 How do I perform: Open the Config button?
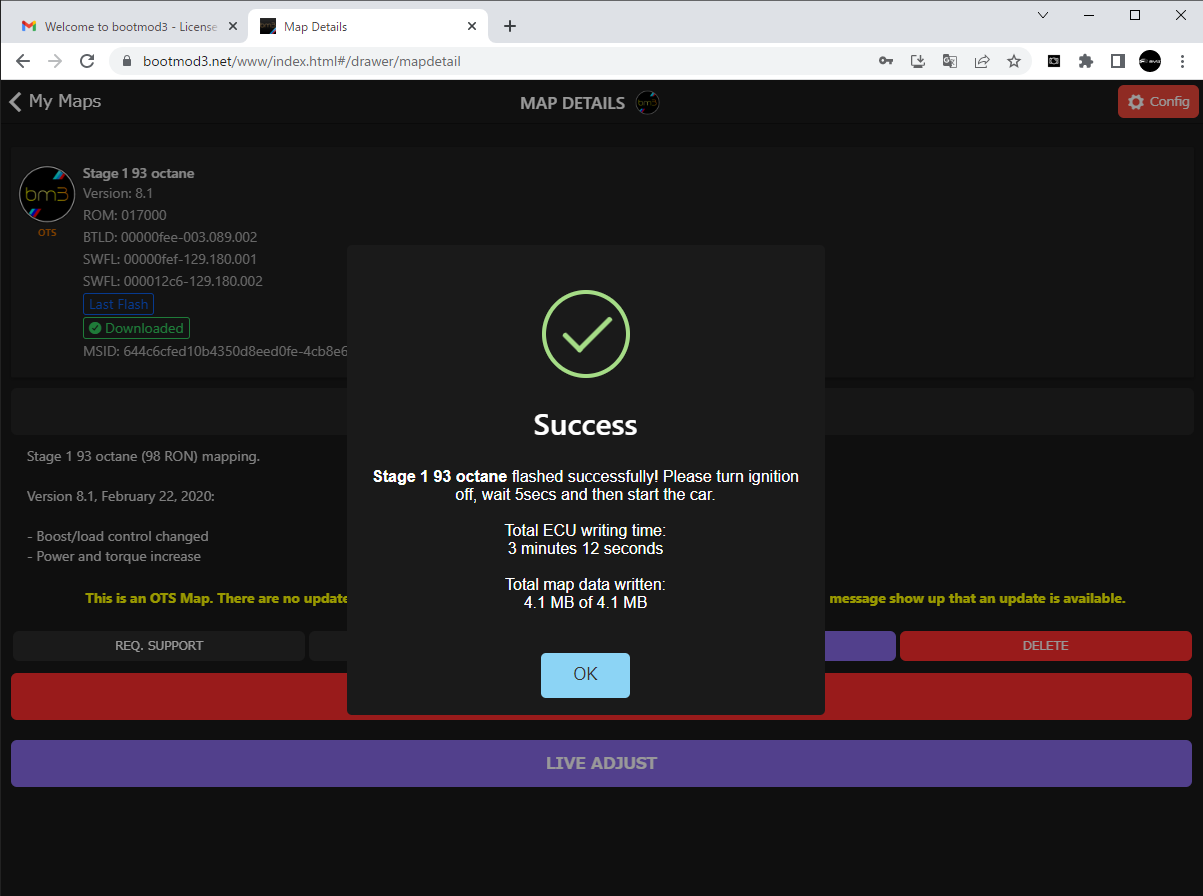(x=1158, y=102)
